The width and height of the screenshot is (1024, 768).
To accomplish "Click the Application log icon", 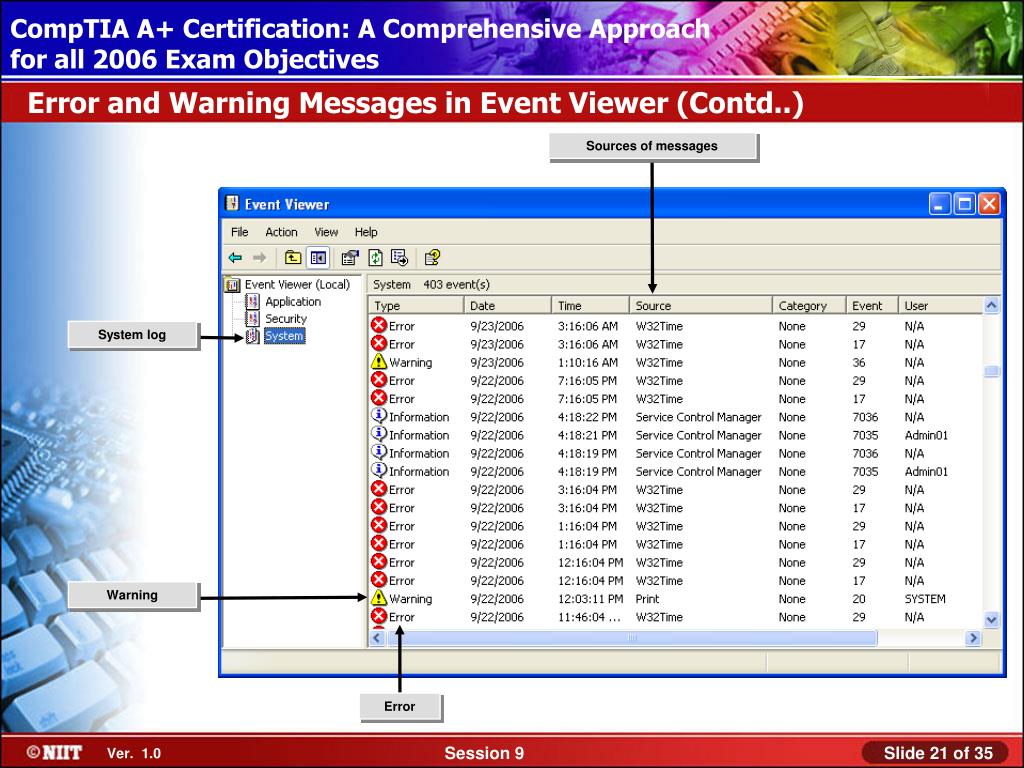I will tap(253, 302).
